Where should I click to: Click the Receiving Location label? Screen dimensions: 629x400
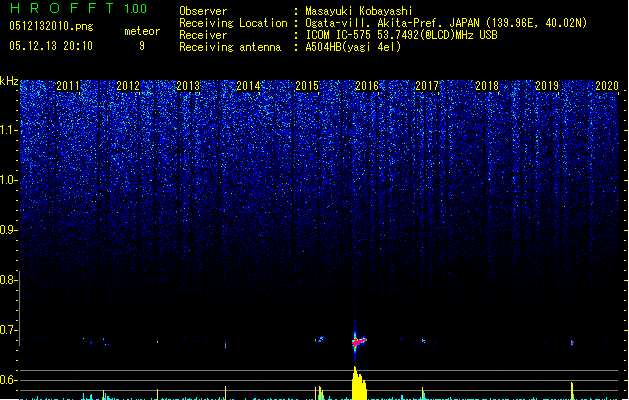[233, 23]
